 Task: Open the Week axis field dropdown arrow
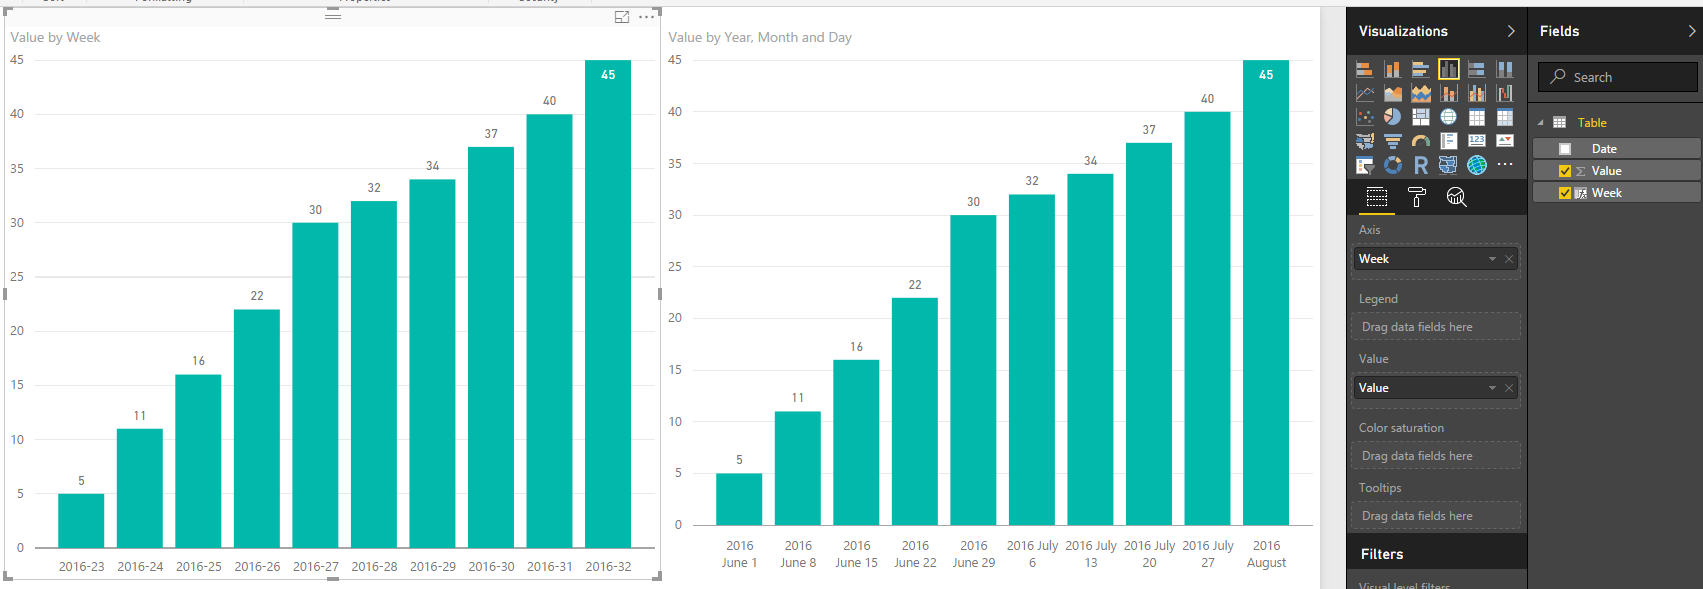click(x=1492, y=259)
